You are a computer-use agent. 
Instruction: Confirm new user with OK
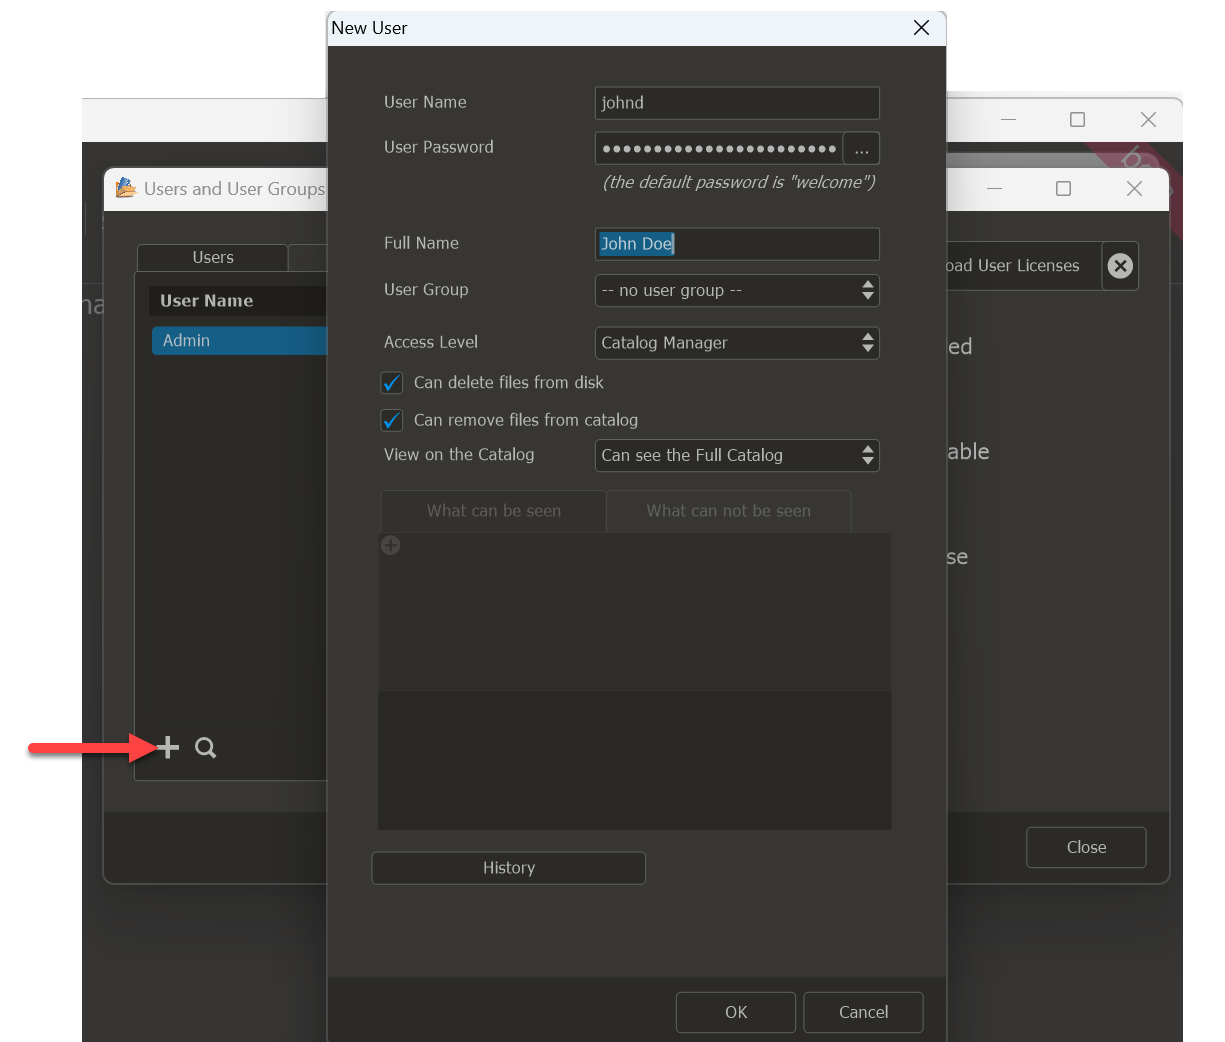(x=736, y=1012)
